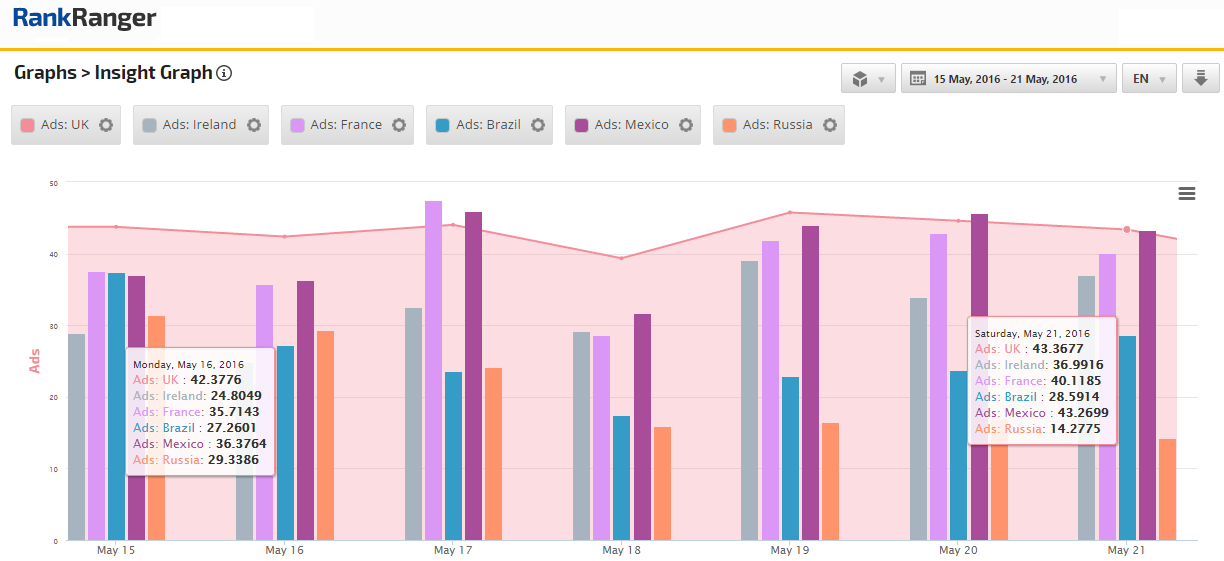Viewport: 1224px width, 561px height.
Task: Click the download arrow export button
Action: tap(1200, 78)
